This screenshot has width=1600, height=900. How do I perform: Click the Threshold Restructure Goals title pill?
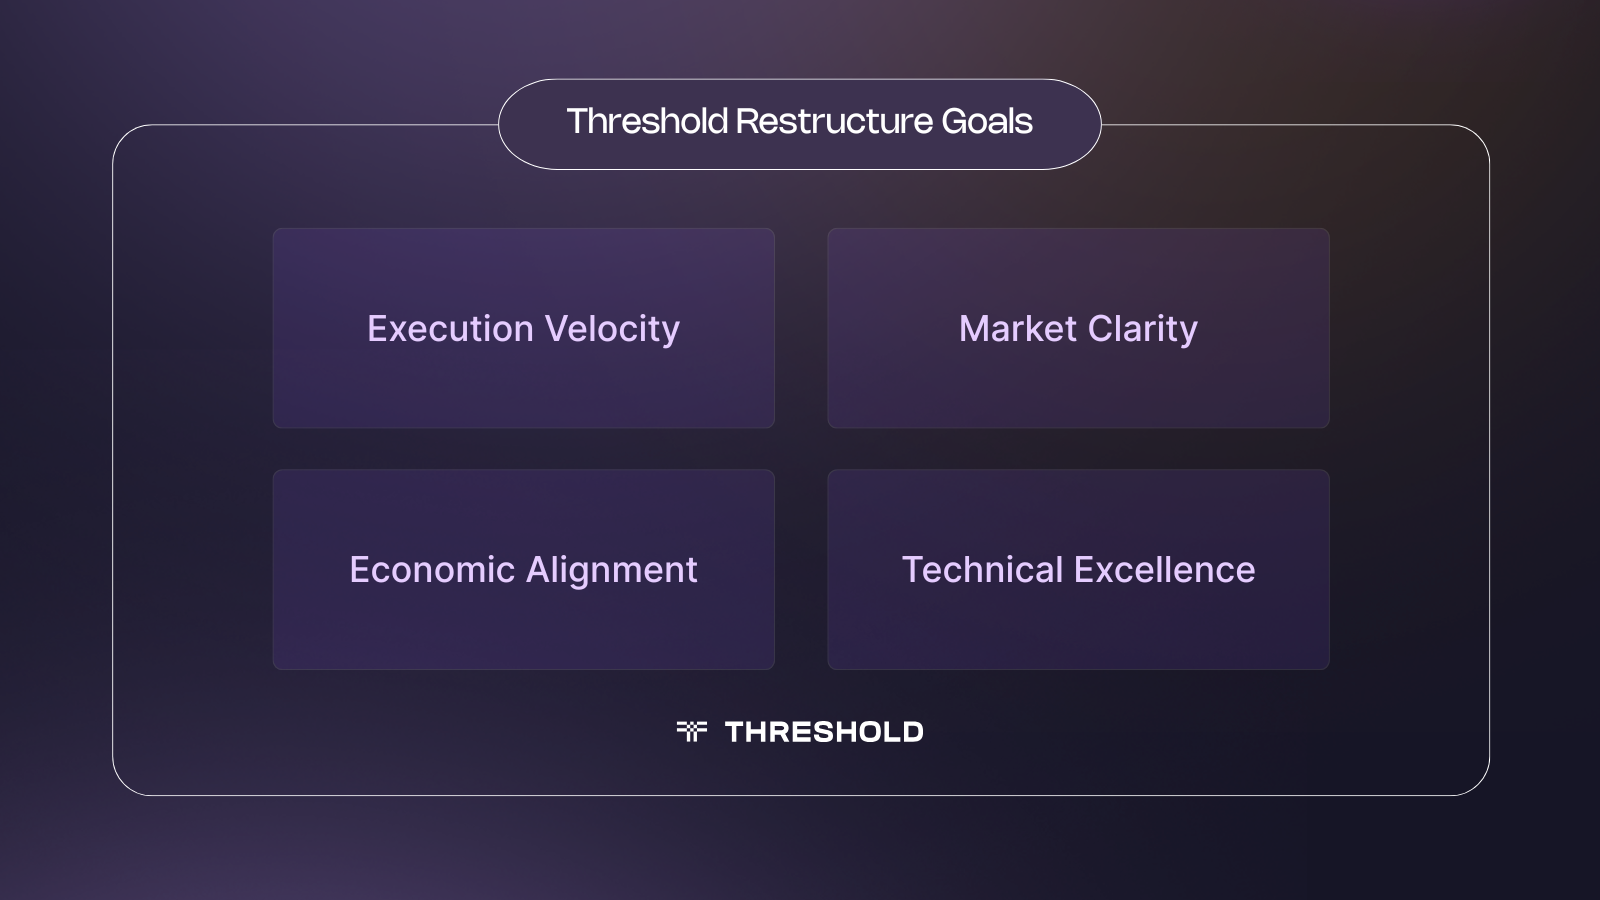tap(800, 124)
